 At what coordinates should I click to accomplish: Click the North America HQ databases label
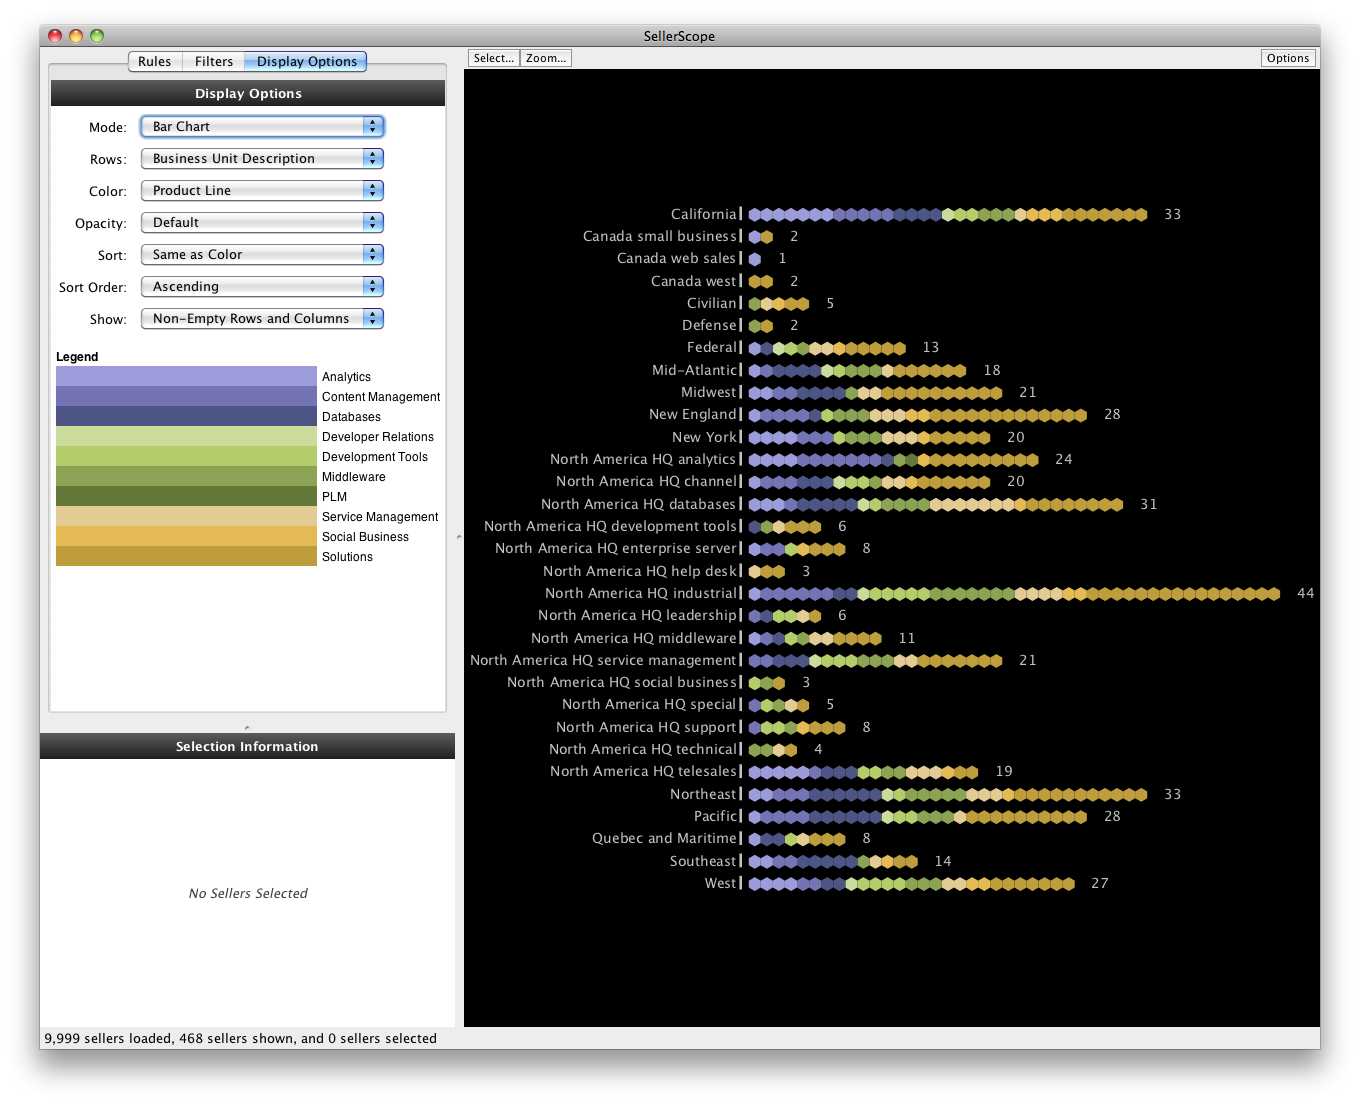pyautogui.click(x=639, y=504)
